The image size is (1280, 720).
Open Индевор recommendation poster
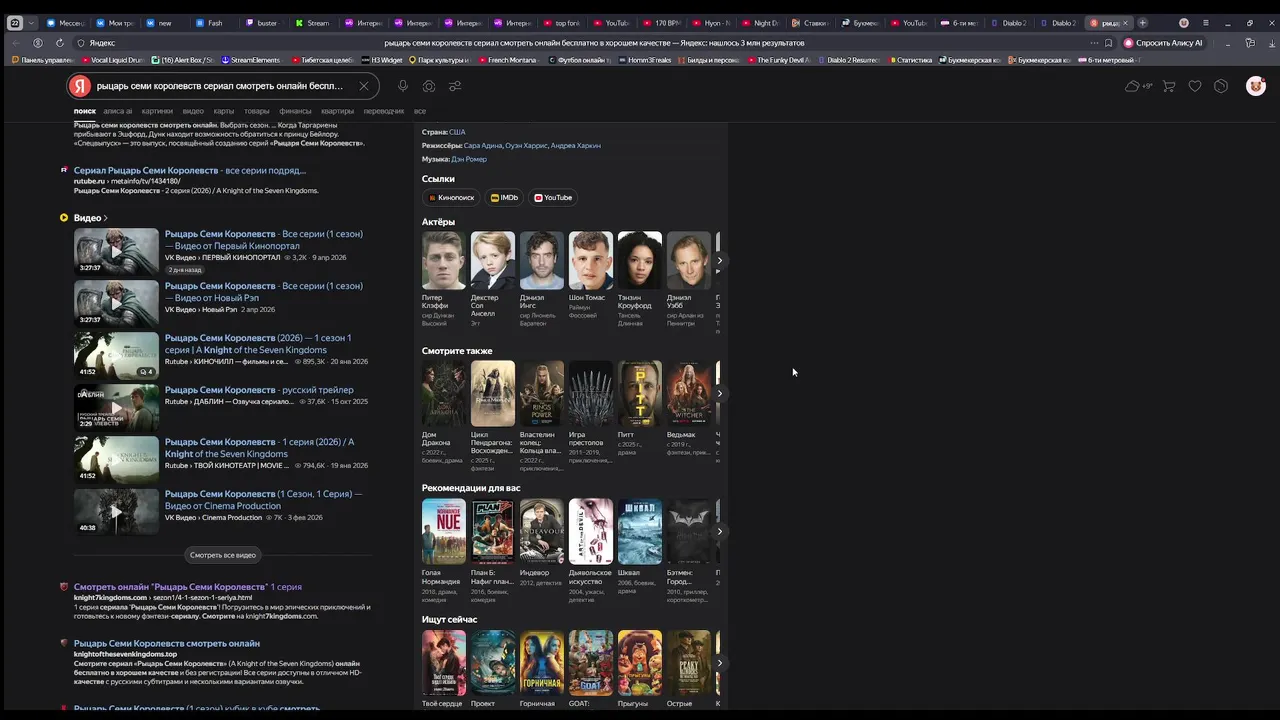[x=542, y=532]
